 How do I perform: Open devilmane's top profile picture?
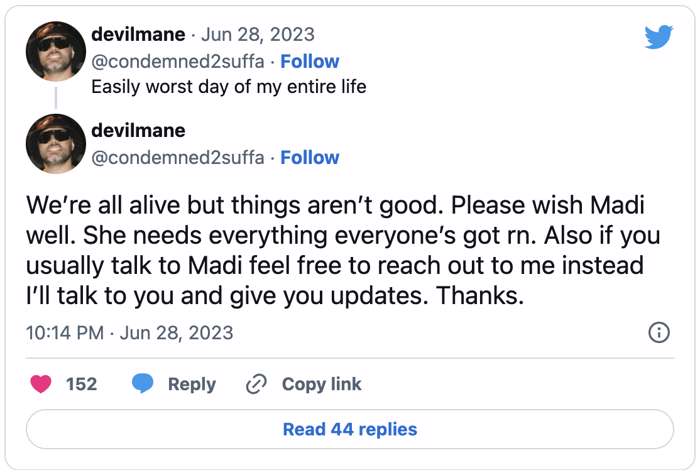[56, 51]
